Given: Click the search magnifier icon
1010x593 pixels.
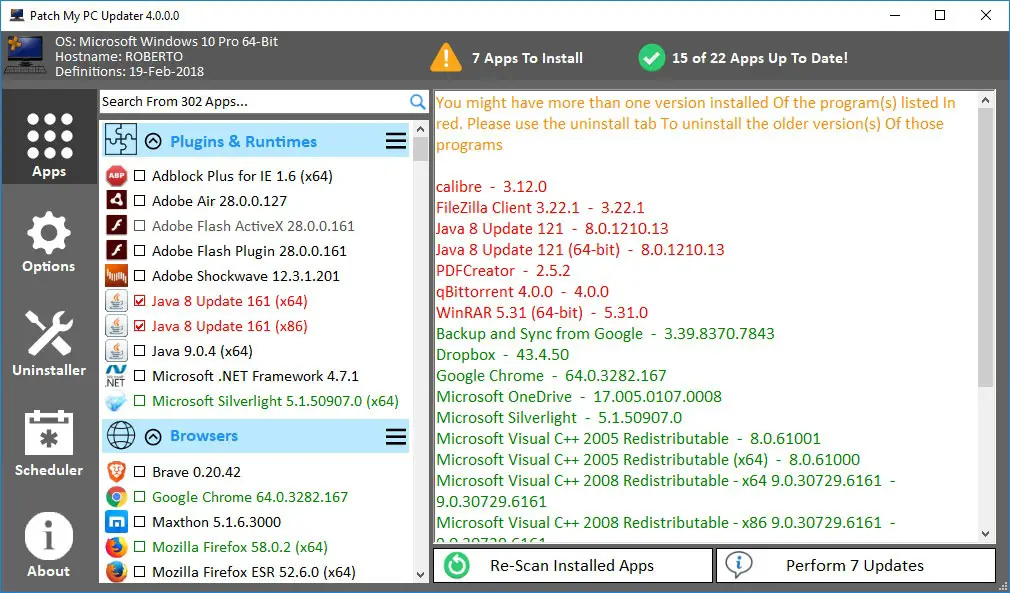Looking at the screenshot, I should 417,102.
